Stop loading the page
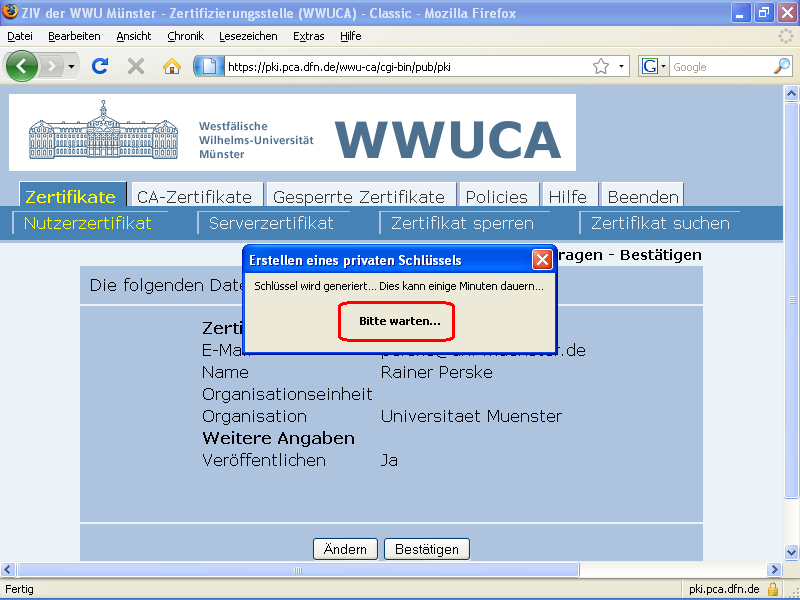The image size is (800, 600). click(x=134, y=66)
